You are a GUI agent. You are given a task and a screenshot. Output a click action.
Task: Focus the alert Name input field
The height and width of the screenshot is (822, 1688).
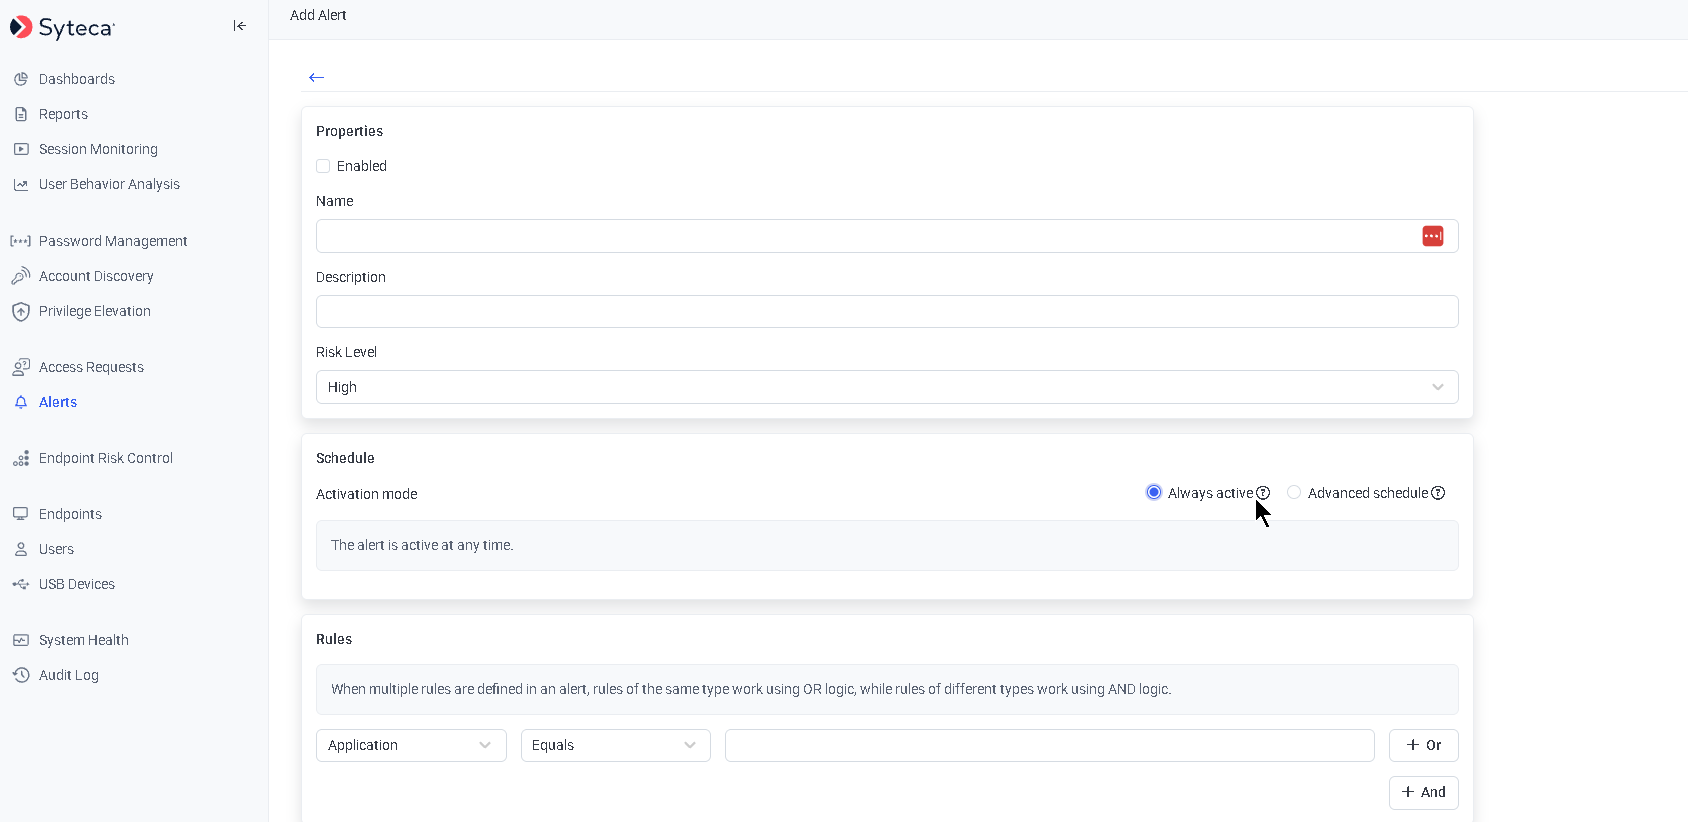(x=887, y=236)
